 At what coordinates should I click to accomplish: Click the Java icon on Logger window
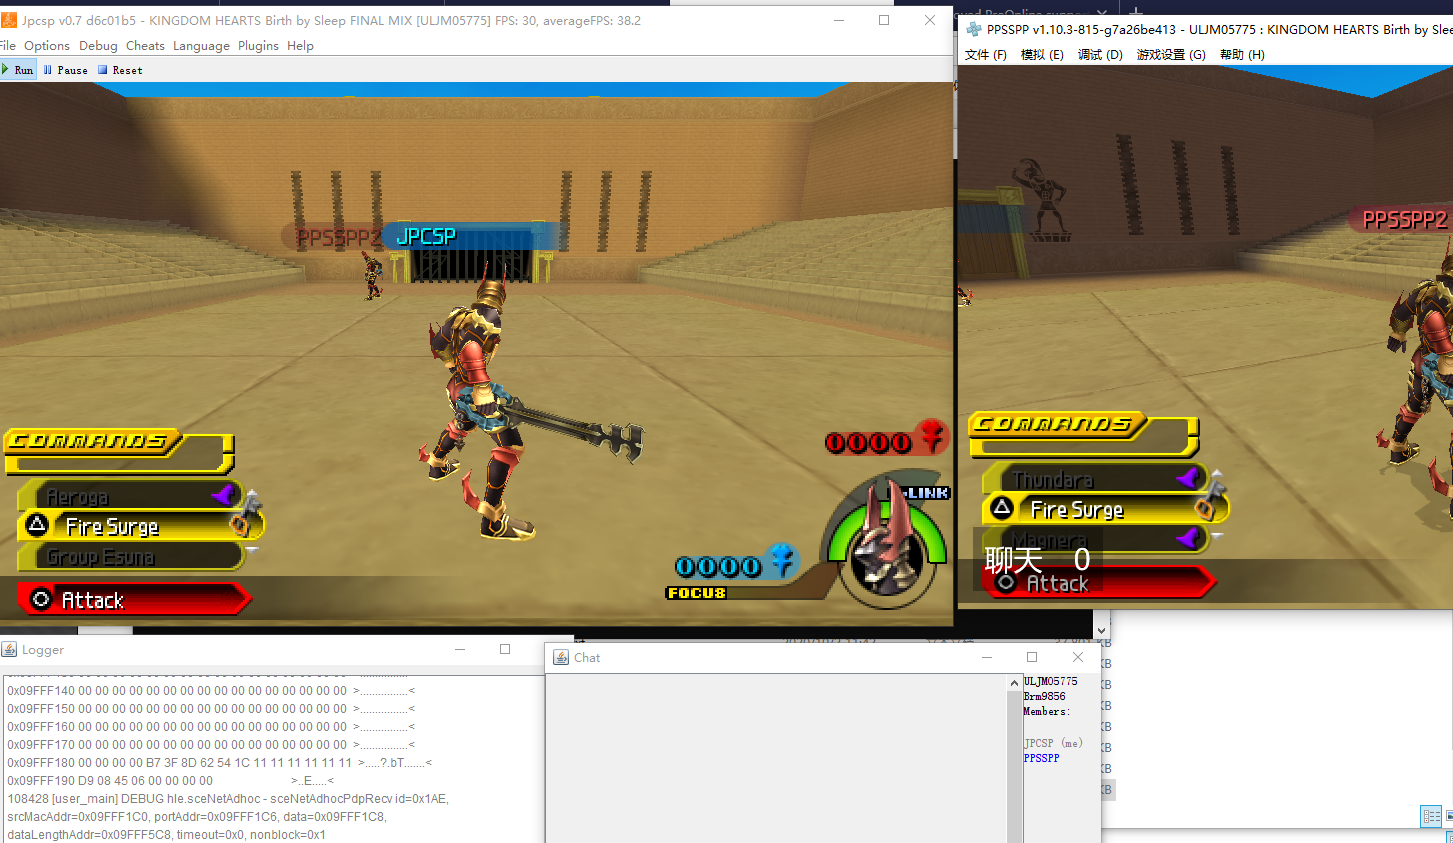click(9, 650)
